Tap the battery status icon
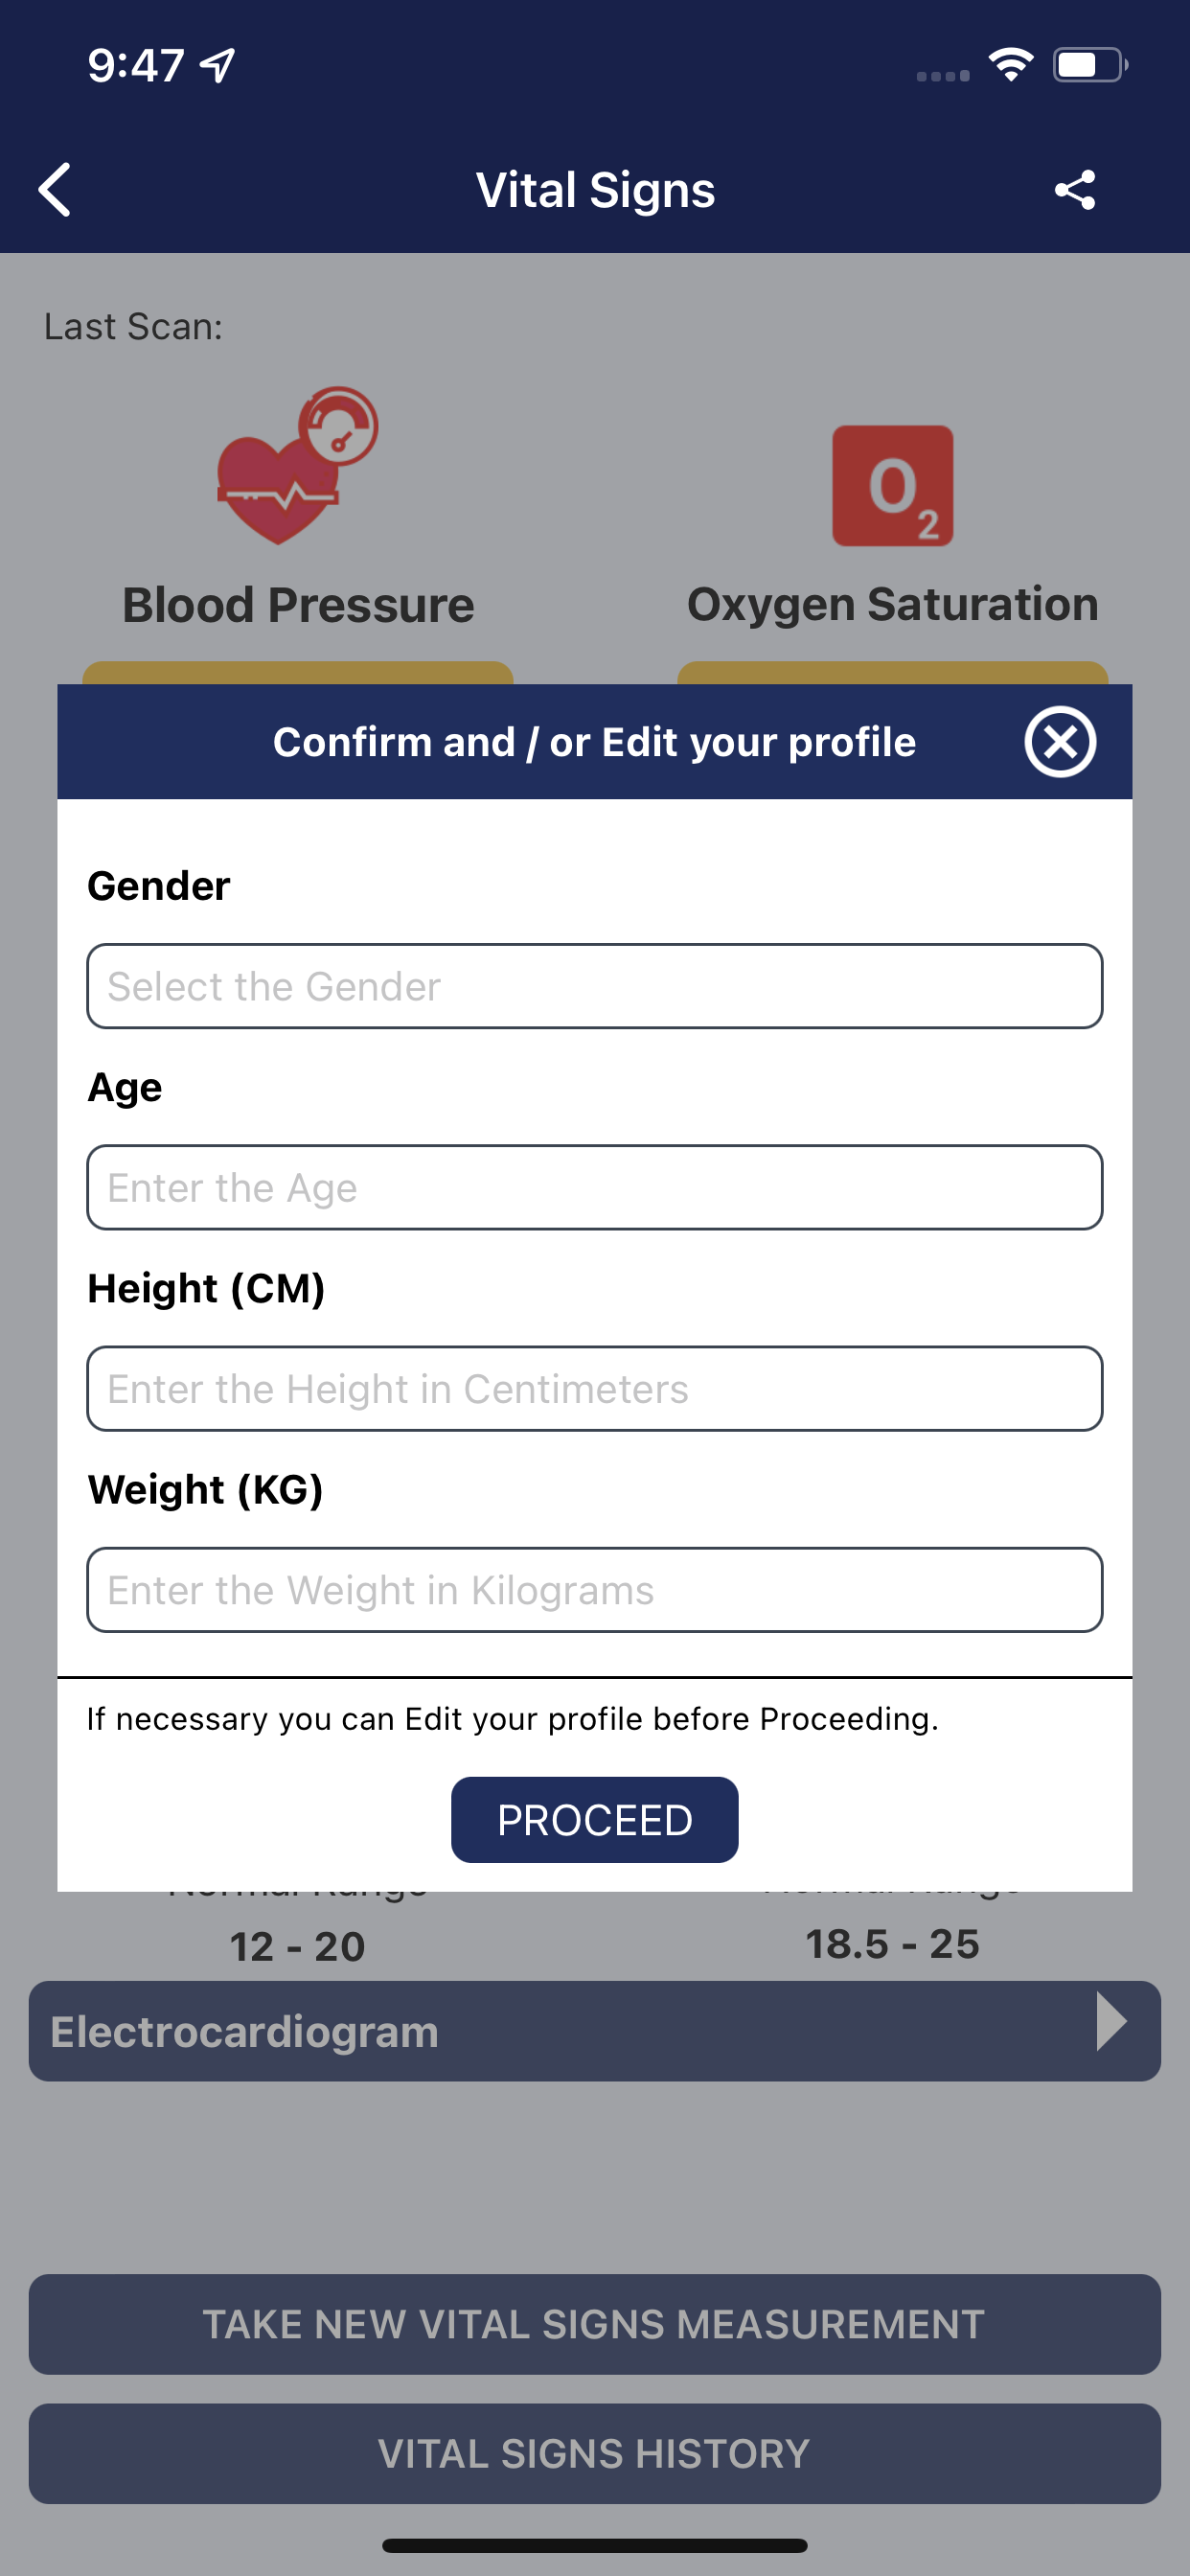1190x2576 pixels. coord(1090,65)
